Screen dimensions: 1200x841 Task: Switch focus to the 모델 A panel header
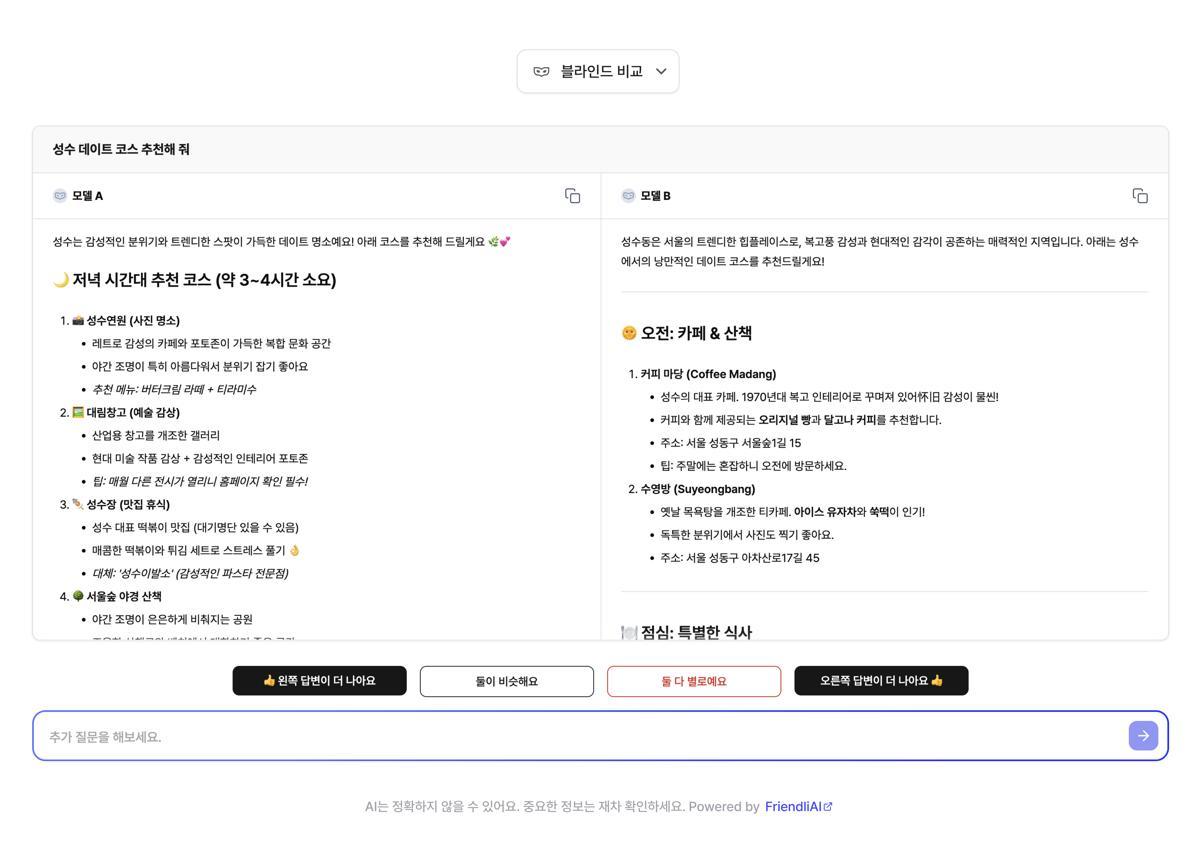(84, 195)
